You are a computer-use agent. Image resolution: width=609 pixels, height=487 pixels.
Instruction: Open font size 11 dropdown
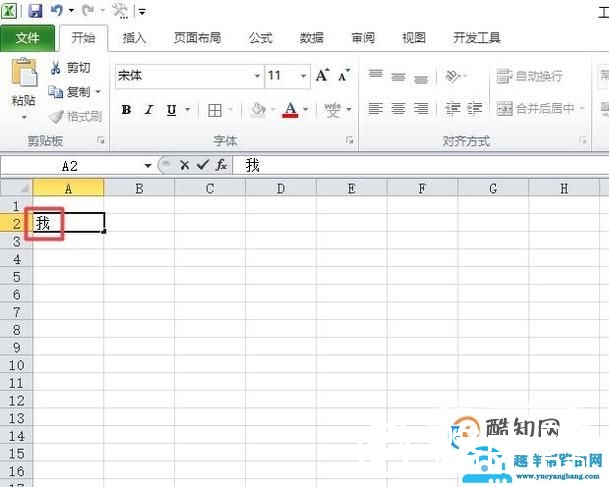click(x=303, y=76)
